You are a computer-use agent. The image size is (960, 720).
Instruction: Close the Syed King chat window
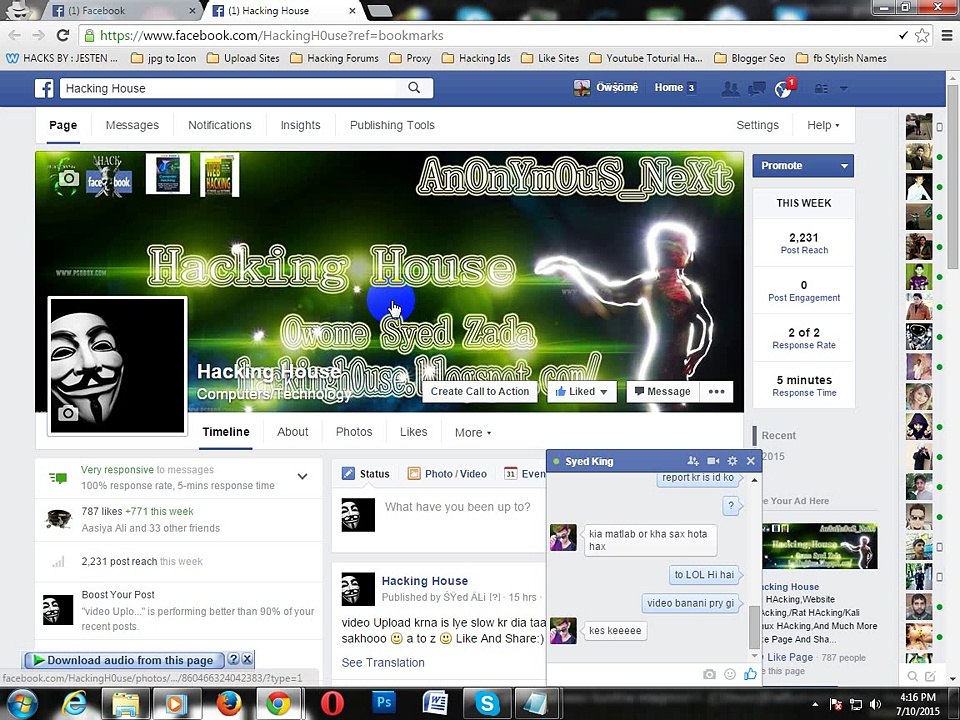pos(751,461)
